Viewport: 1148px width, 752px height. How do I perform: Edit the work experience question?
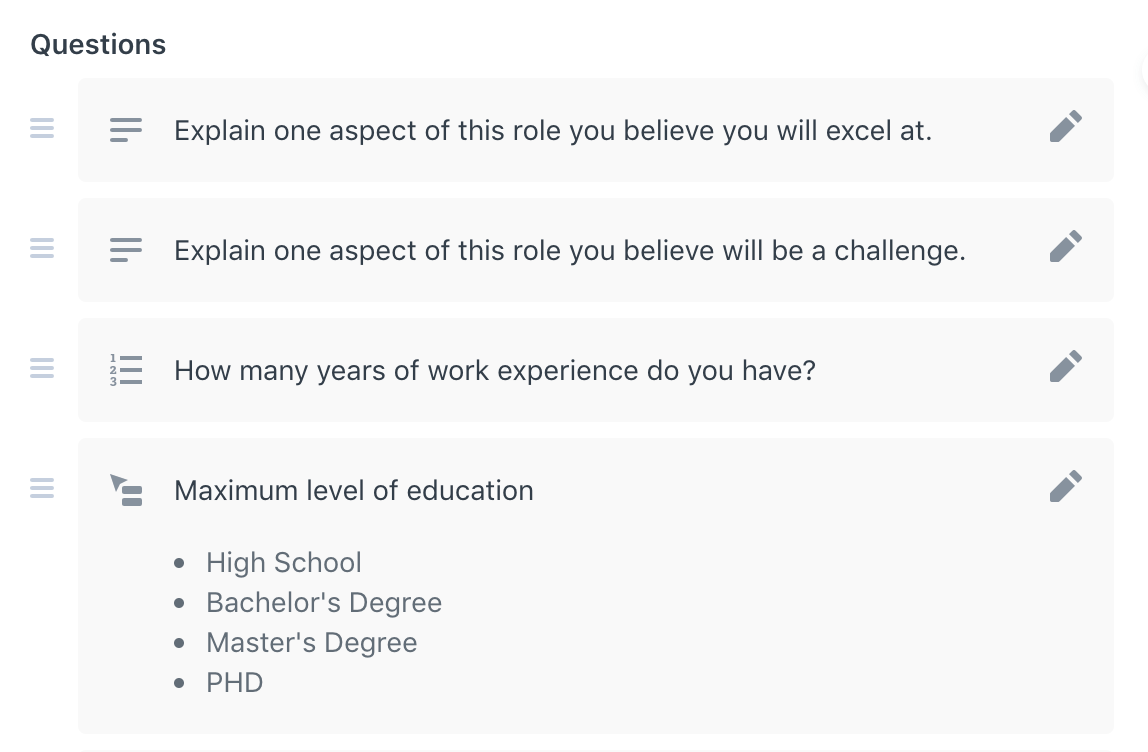point(1065,366)
